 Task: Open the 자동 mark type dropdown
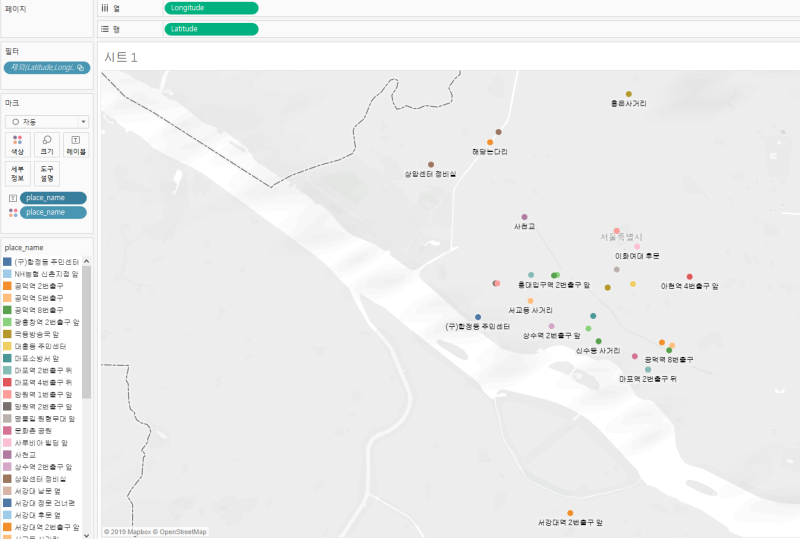tap(47, 122)
